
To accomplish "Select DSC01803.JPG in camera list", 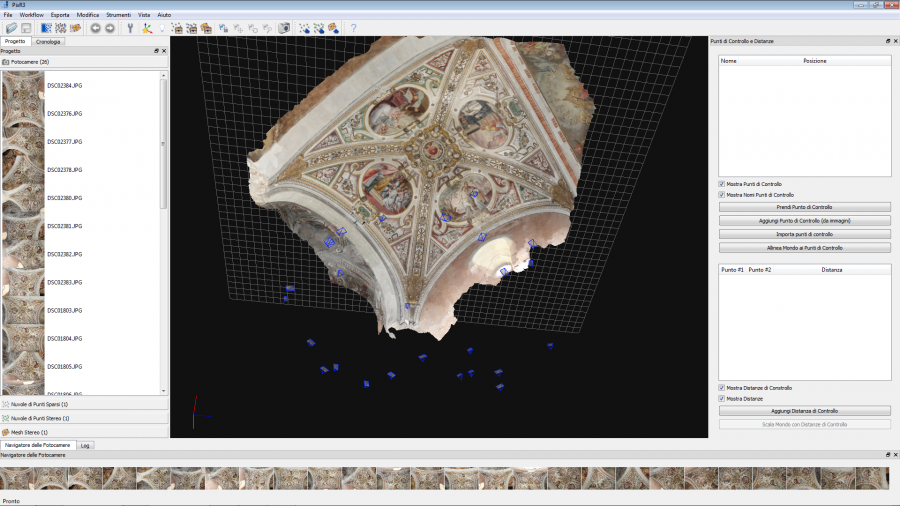I will click(x=64, y=310).
